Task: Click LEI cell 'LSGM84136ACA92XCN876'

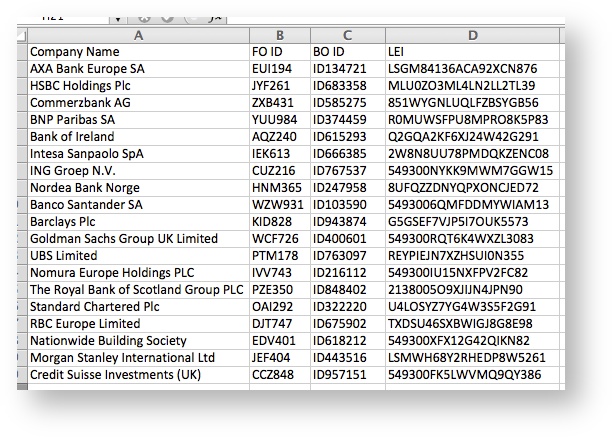Action: (x=473, y=69)
